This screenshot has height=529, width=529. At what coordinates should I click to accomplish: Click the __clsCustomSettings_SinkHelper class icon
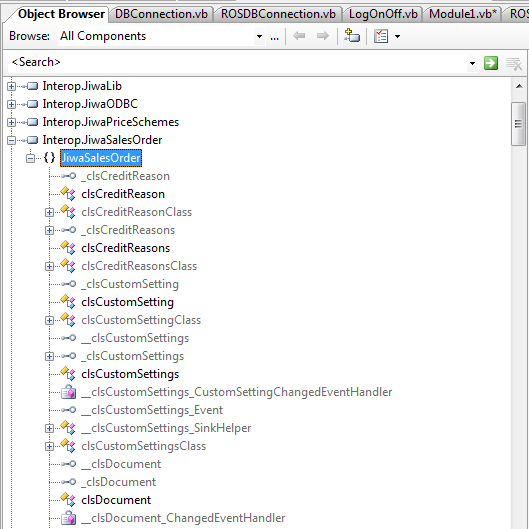point(68,427)
